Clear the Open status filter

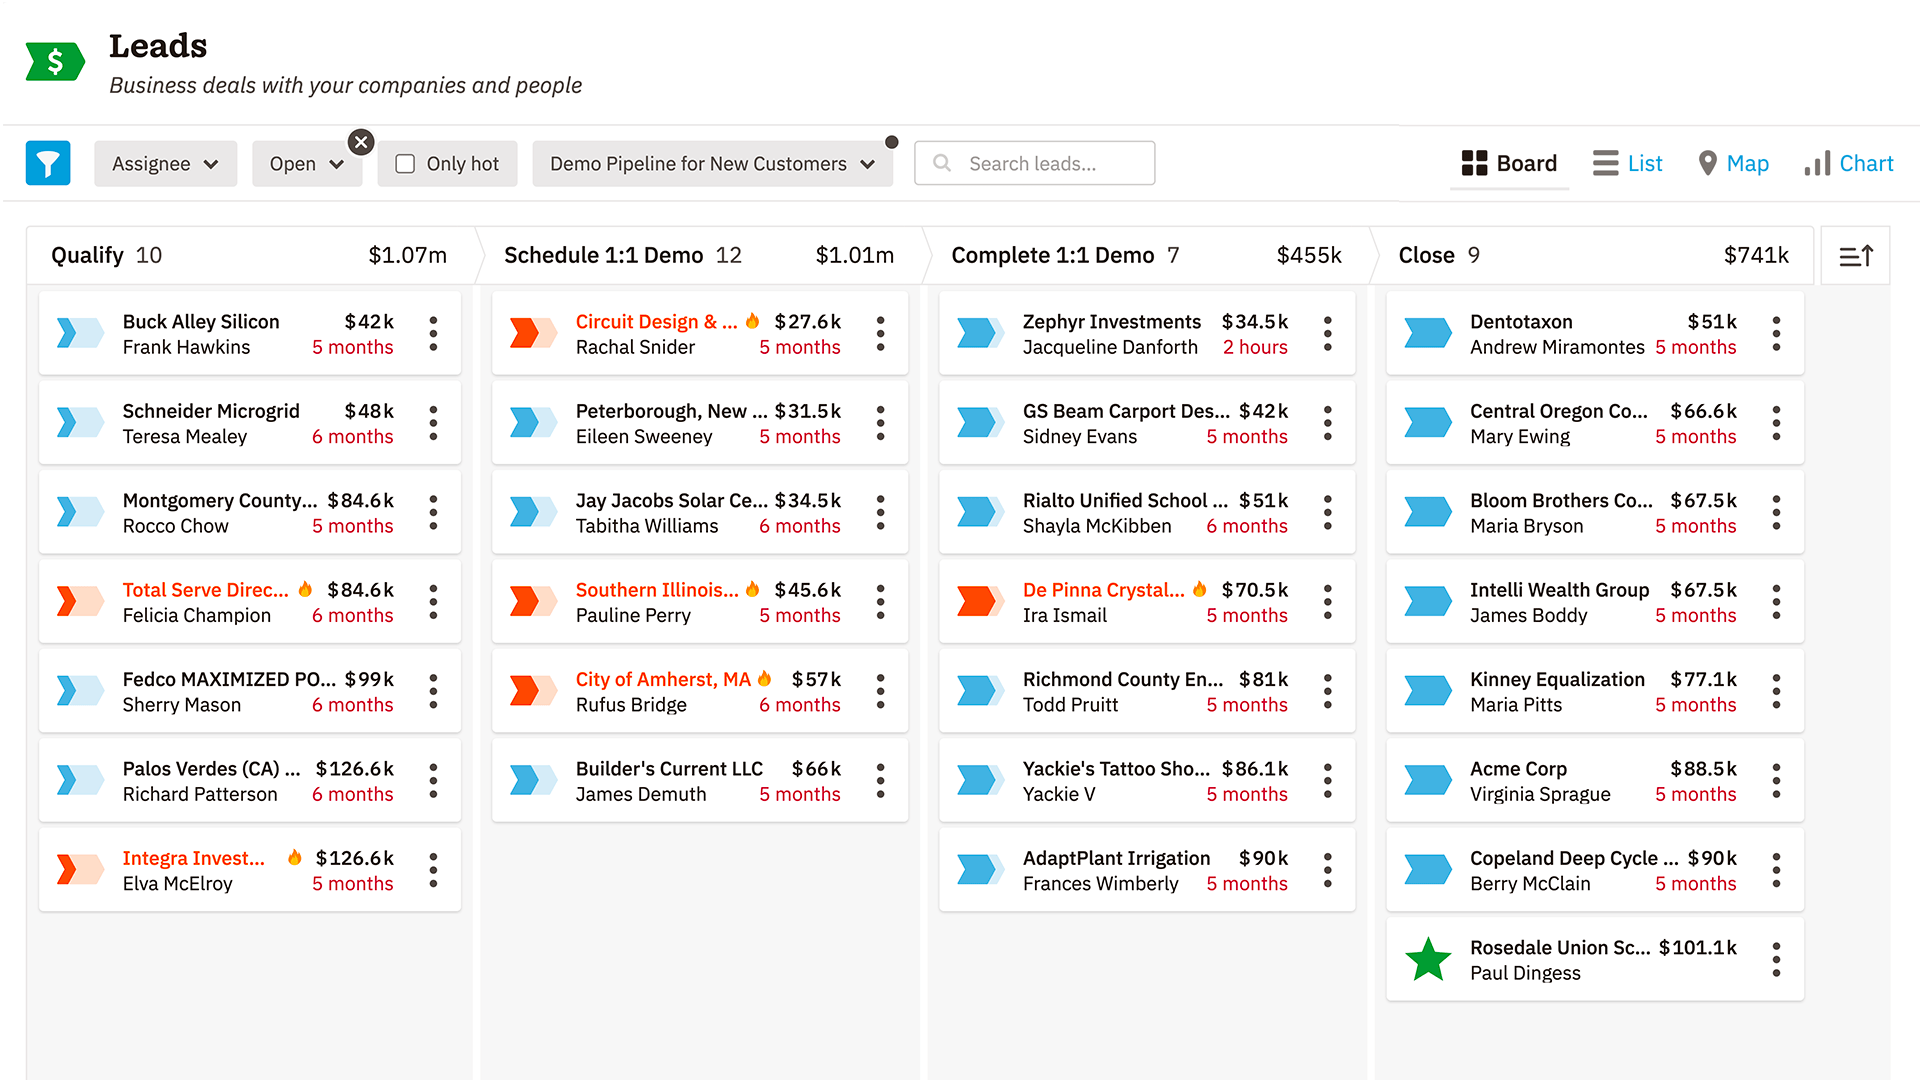point(361,142)
